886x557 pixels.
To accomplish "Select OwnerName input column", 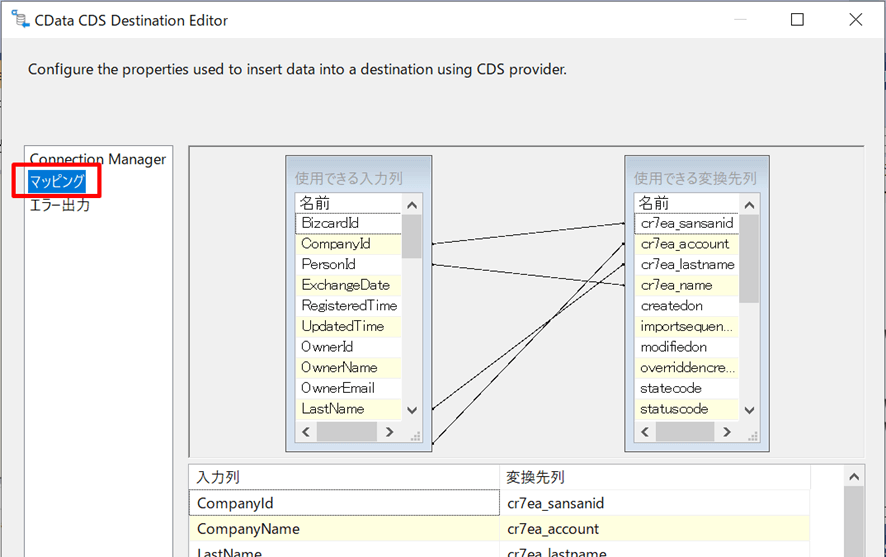I will coord(348,368).
